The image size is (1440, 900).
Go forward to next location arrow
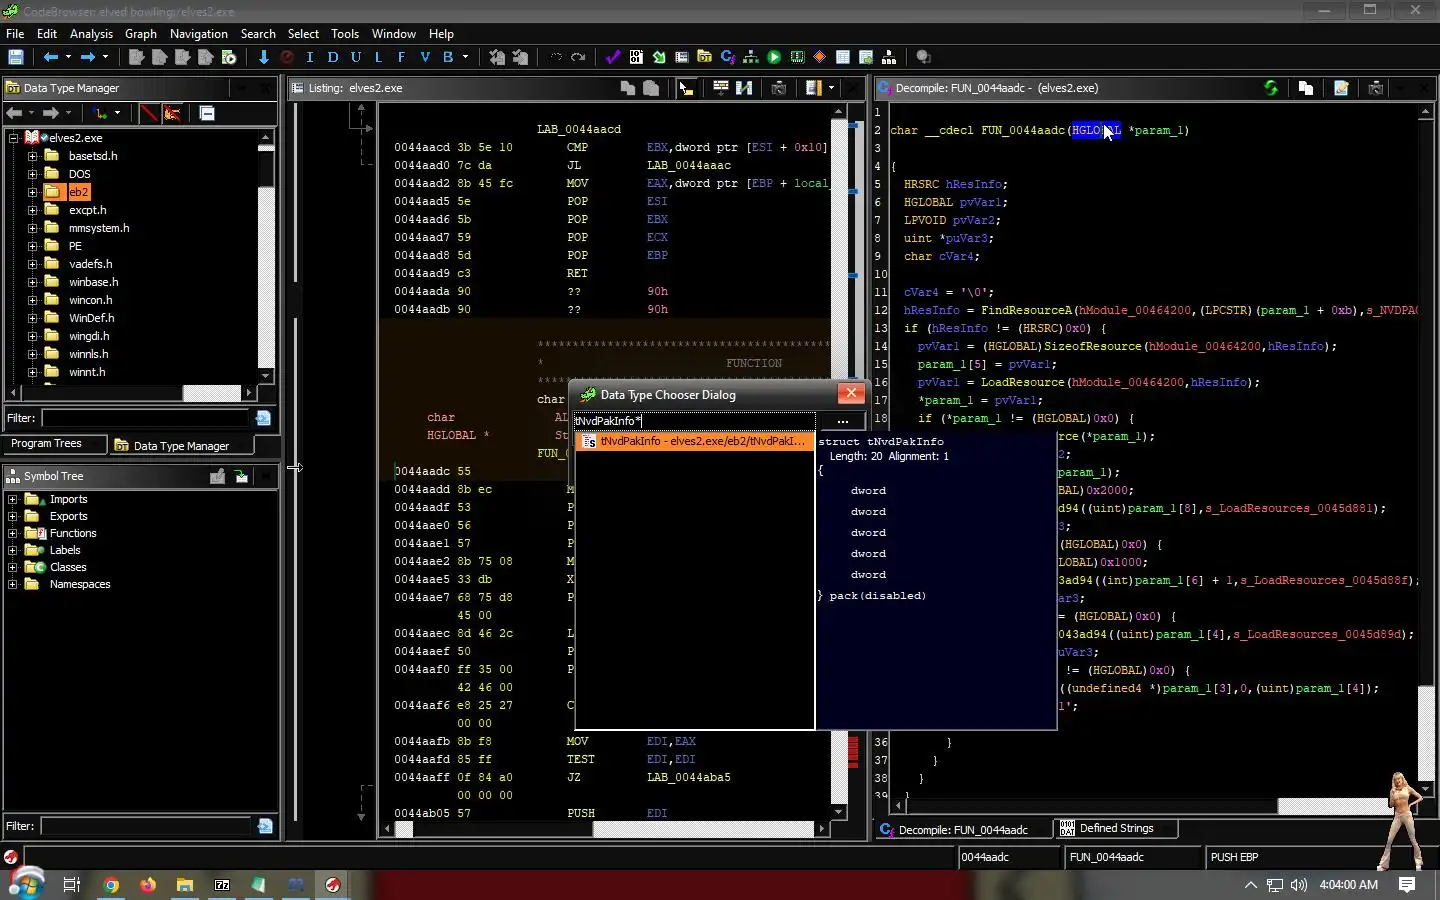88,57
